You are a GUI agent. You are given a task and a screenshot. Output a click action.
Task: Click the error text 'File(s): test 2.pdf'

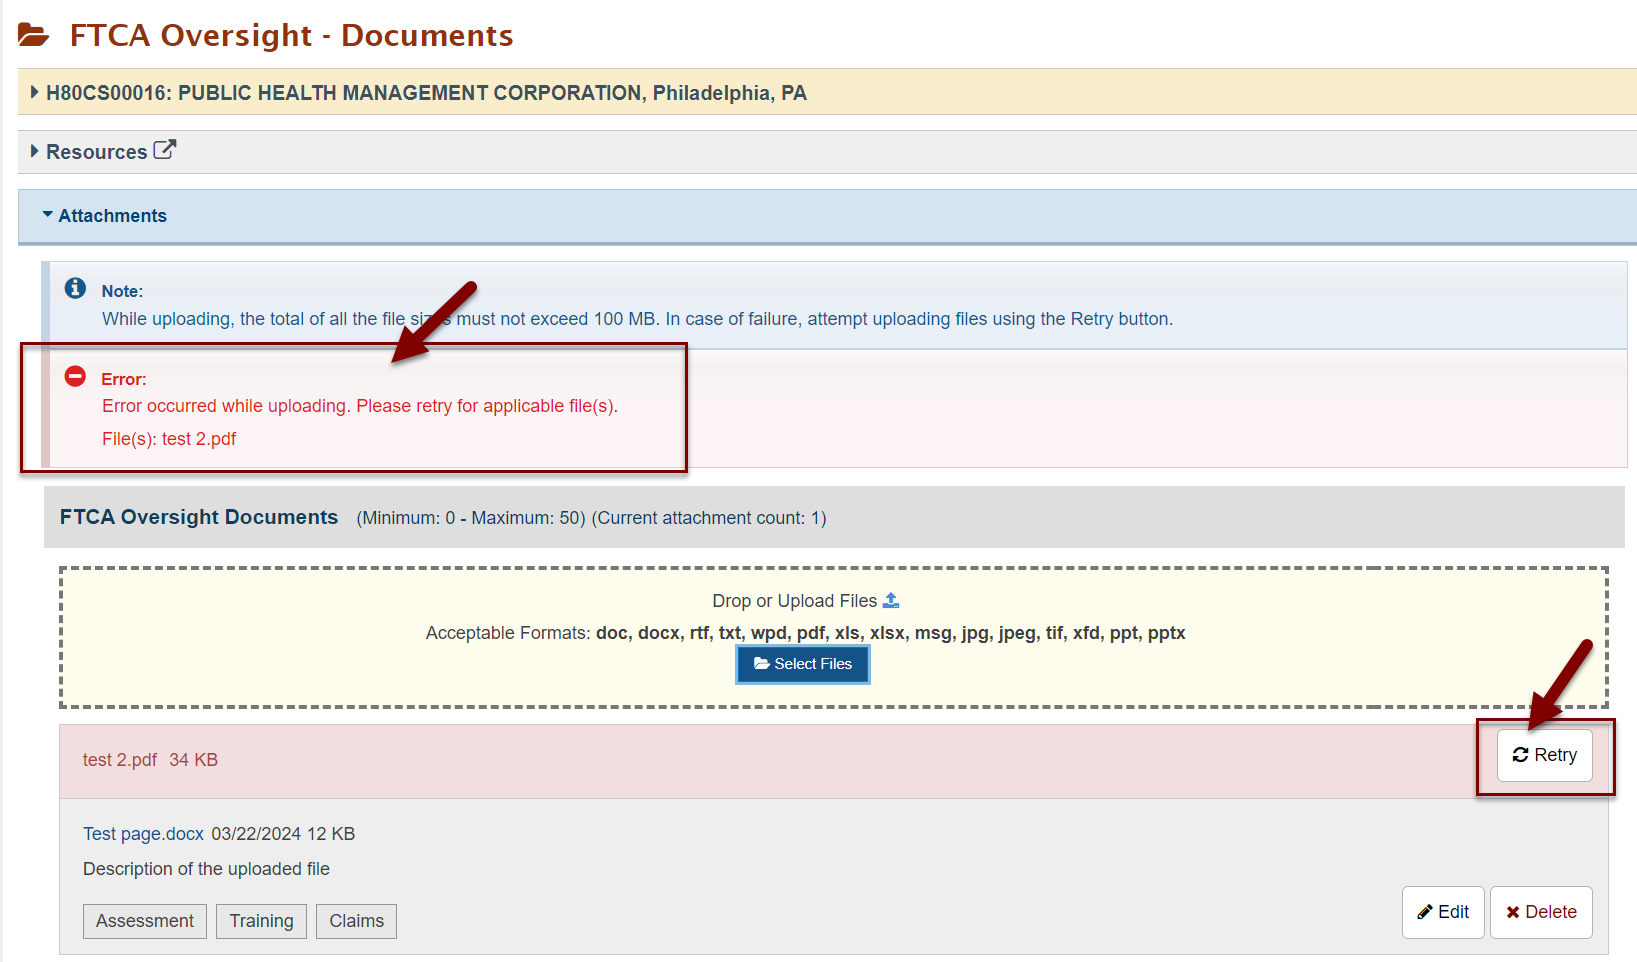point(169,439)
